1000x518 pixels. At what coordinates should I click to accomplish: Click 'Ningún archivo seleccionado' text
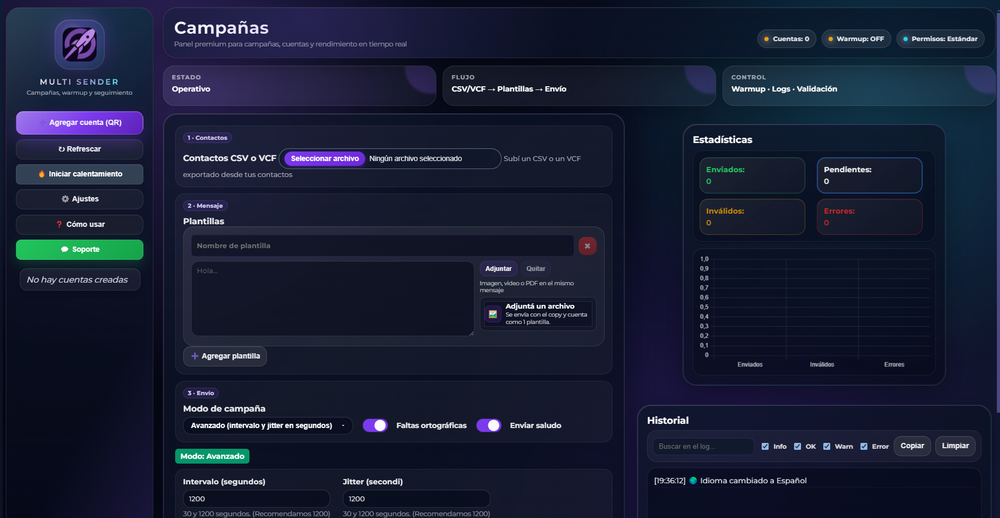(415, 159)
